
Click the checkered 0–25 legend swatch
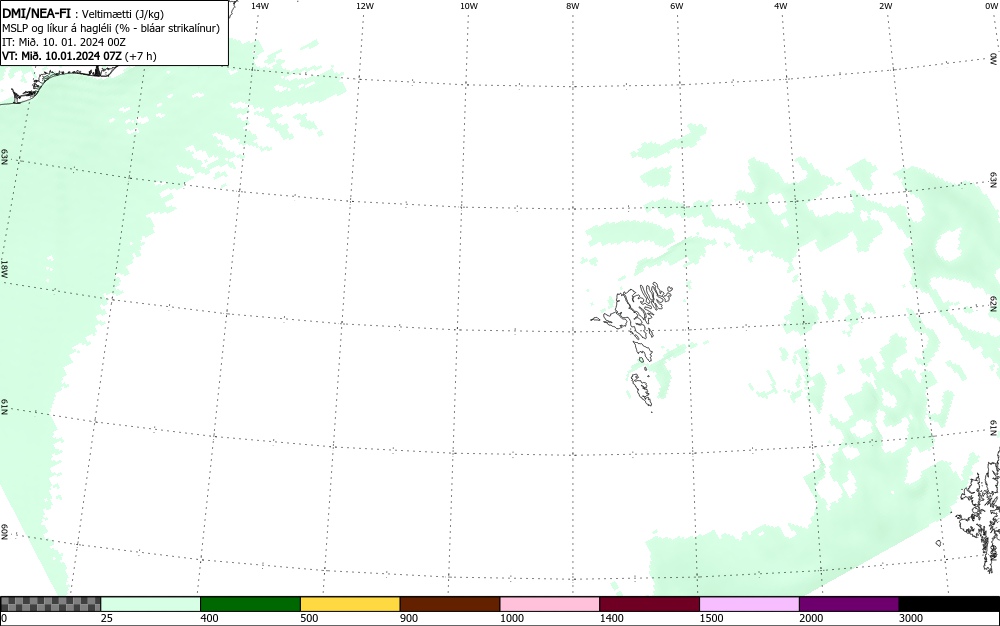pyautogui.click(x=50, y=604)
